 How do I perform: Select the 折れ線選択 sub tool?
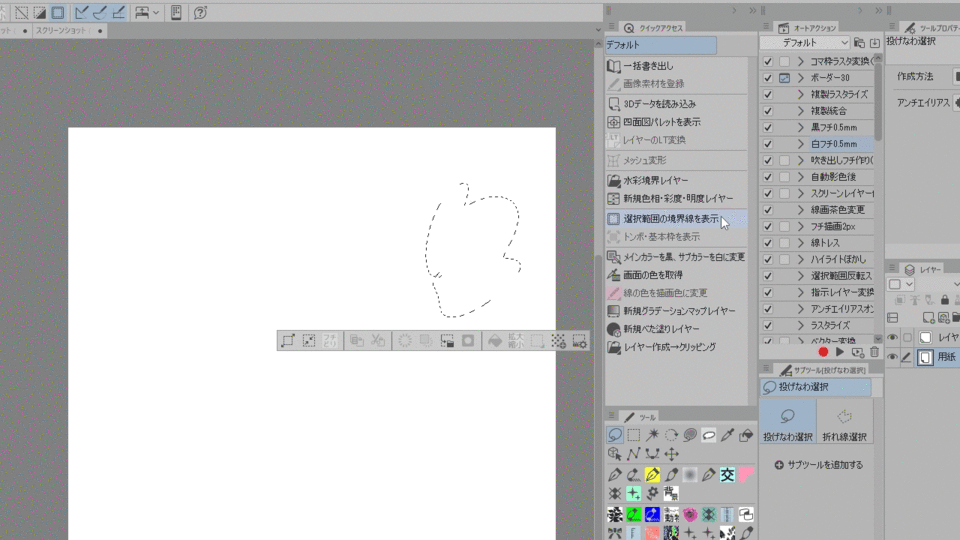coord(844,422)
